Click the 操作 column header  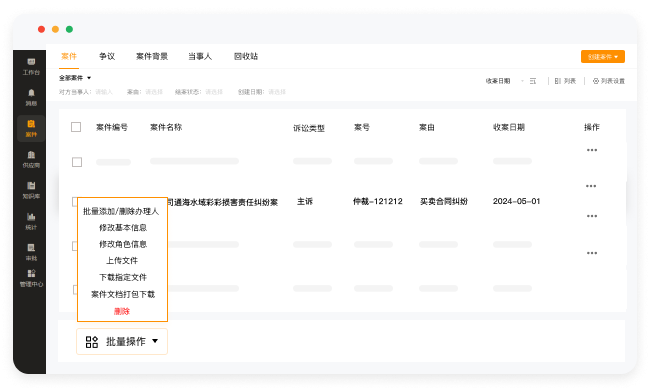(x=591, y=128)
